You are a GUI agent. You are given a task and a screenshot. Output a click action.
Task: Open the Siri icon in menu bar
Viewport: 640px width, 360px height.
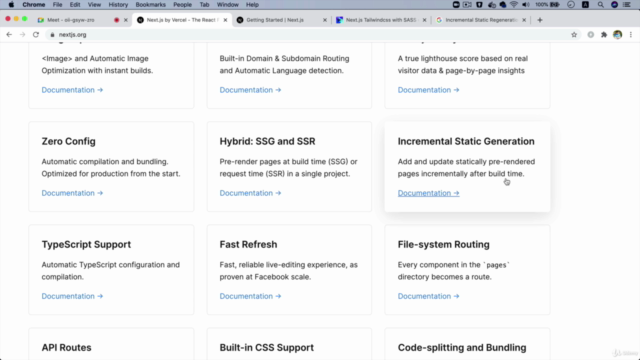614,4
